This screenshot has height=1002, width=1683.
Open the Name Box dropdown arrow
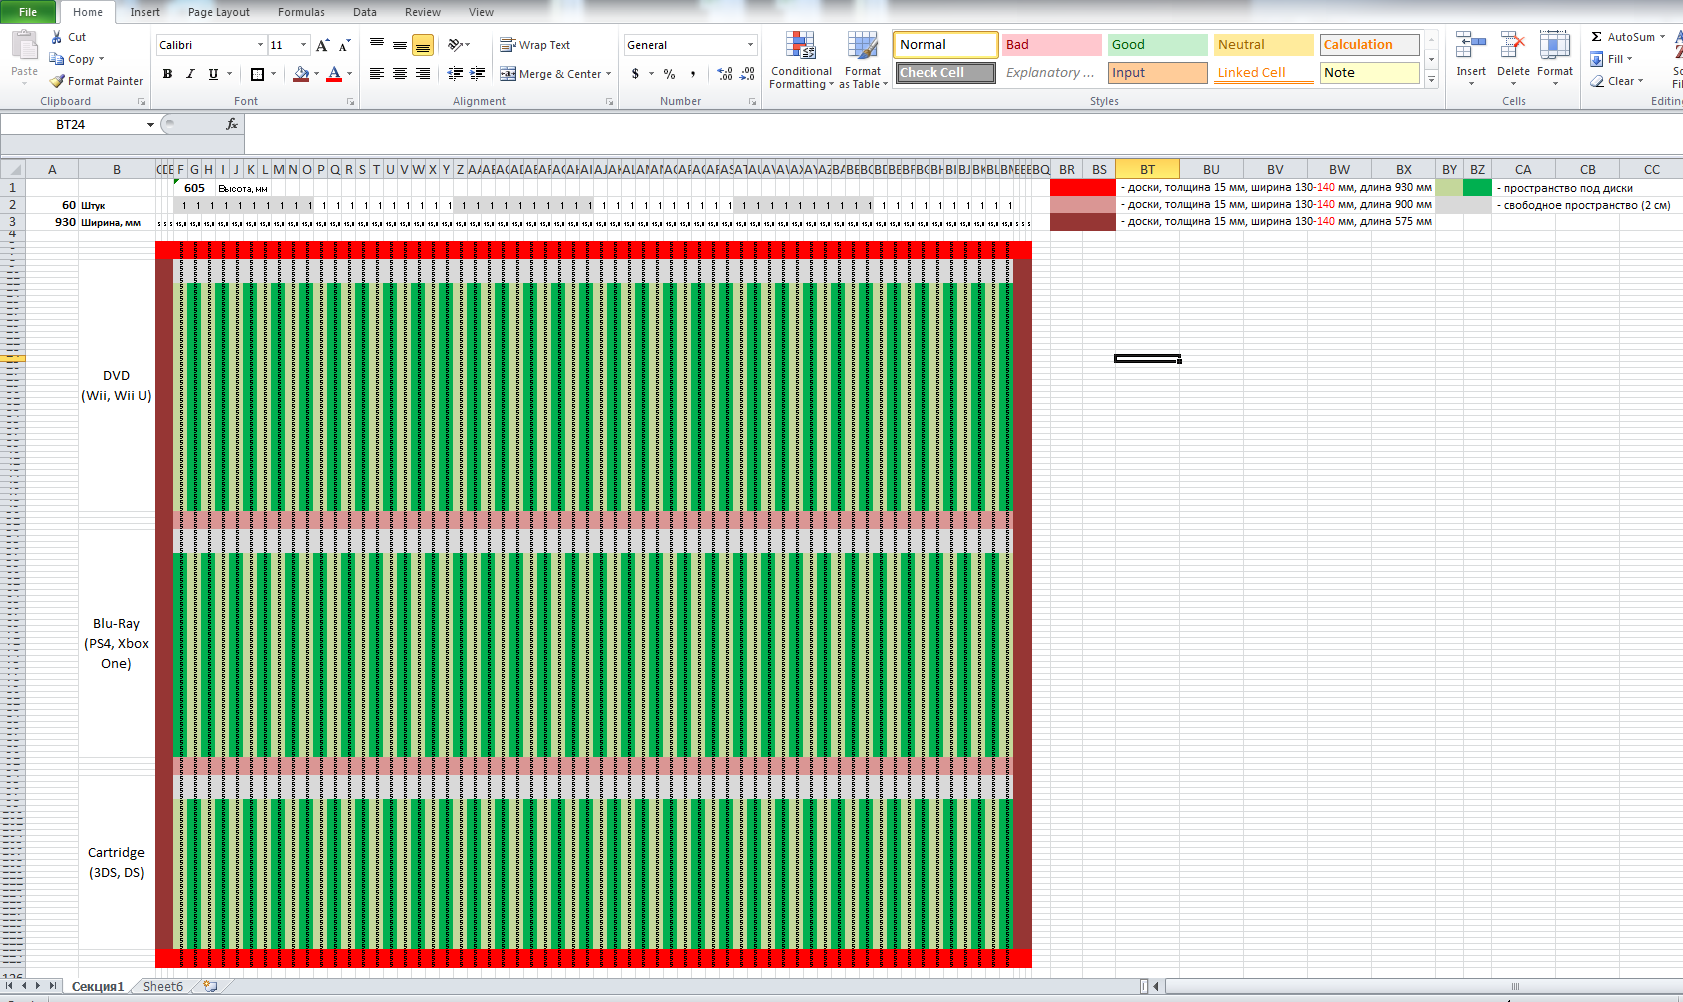click(150, 125)
